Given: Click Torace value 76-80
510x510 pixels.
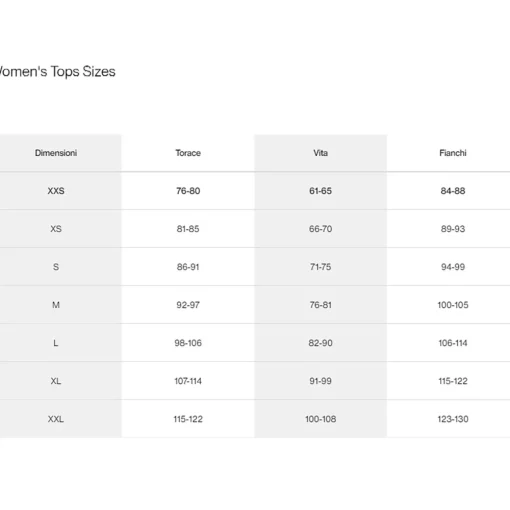Looking at the screenshot, I should pyautogui.click(x=188, y=191).
